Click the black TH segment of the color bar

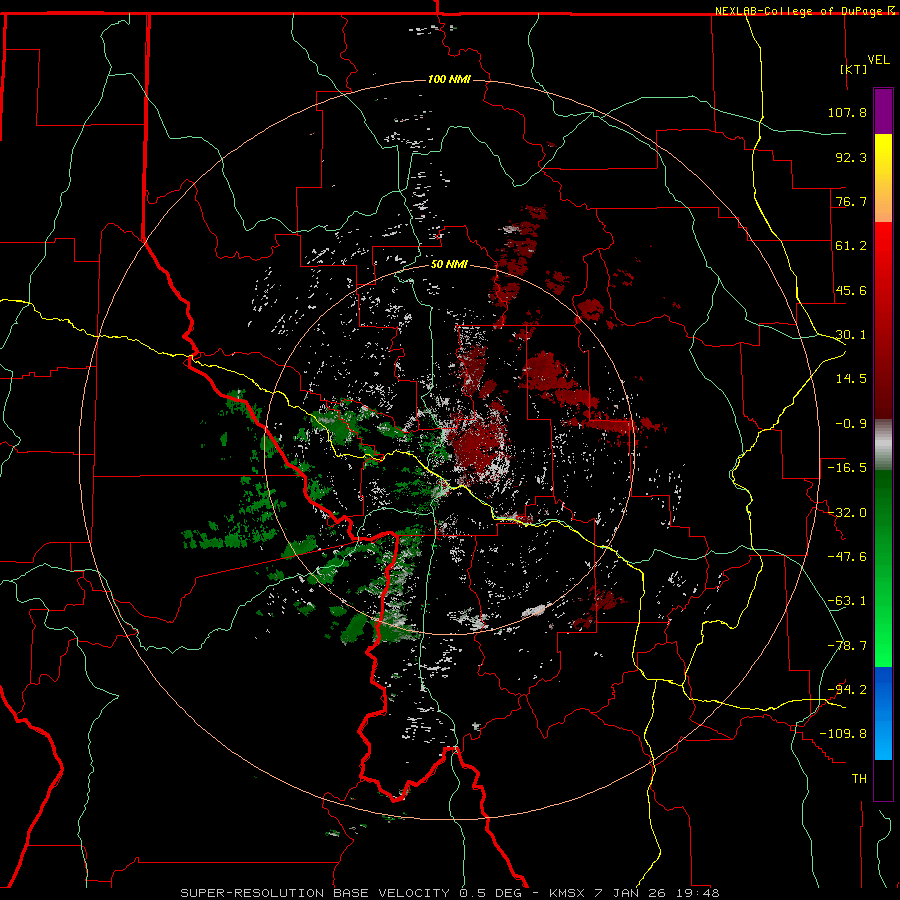click(x=883, y=779)
